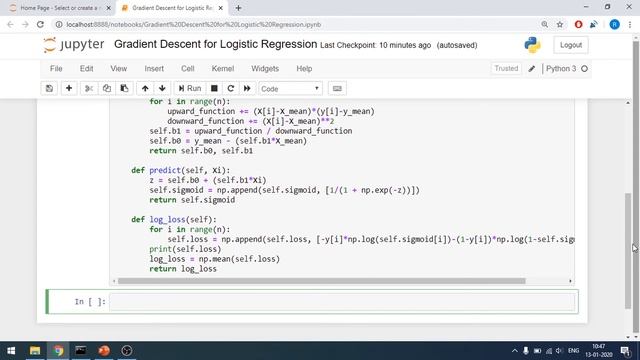Viewport: 640px width, 360px height.
Task: Save notebook with the floppy disk icon
Action: click(49, 89)
